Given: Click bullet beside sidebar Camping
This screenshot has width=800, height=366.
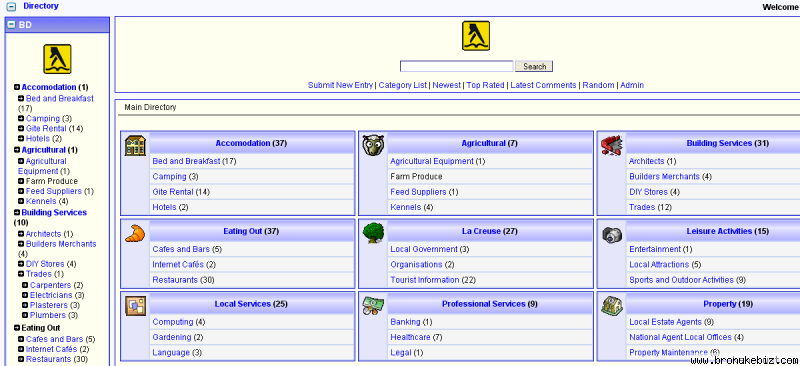Looking at the screenshot, I should (21, 118).
